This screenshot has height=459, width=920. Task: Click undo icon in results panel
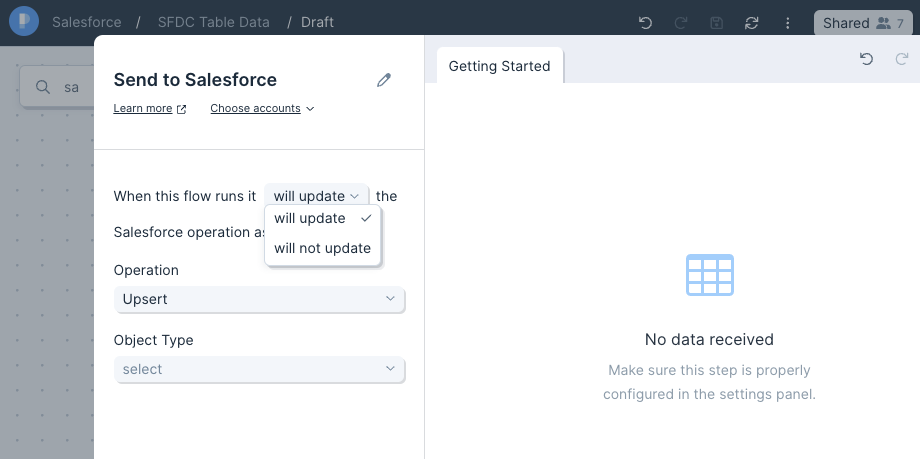866,59
